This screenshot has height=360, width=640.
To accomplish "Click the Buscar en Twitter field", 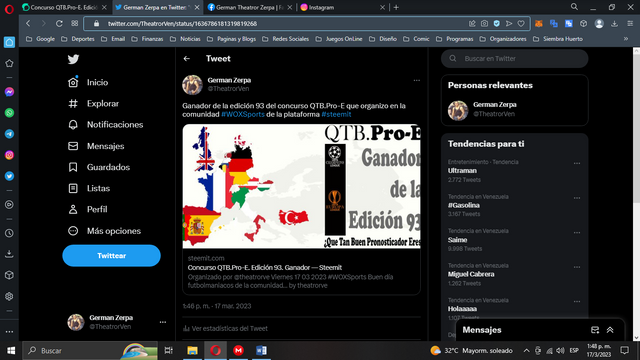I will point(514,59).
